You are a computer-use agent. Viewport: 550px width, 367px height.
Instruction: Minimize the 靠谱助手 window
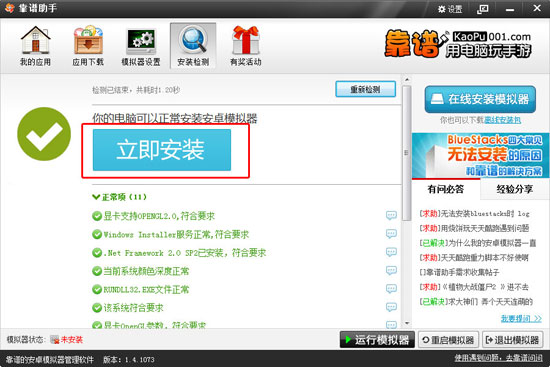510,9
